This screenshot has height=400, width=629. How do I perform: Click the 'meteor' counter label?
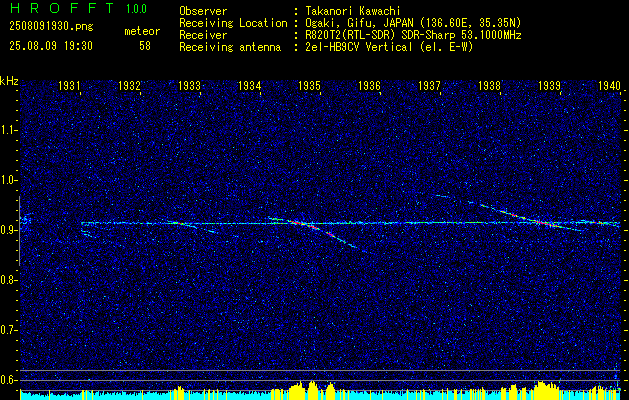pos(142,31)
